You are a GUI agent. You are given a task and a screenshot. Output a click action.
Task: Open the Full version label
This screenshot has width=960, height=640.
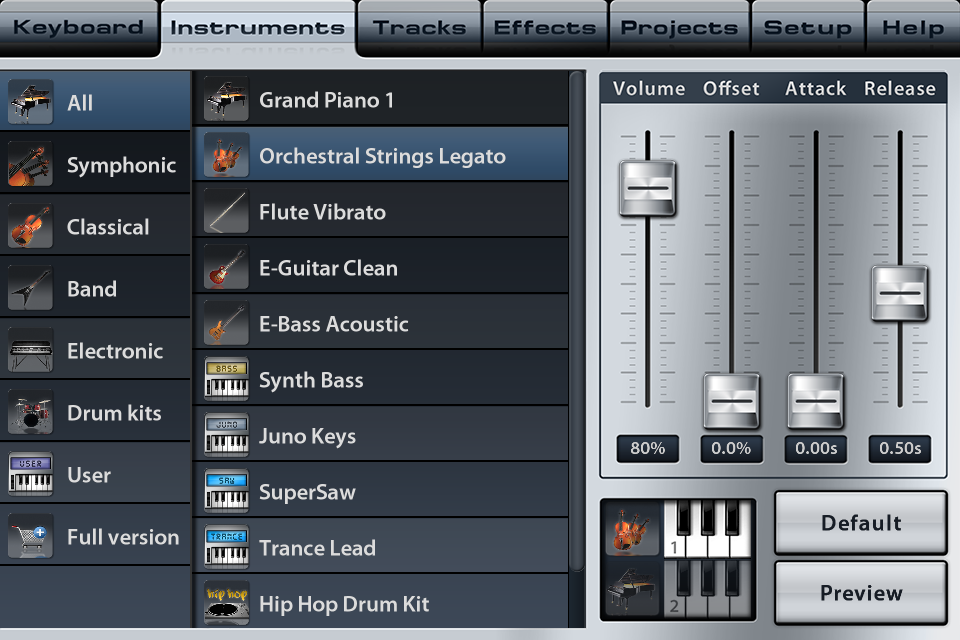[123, 537]
